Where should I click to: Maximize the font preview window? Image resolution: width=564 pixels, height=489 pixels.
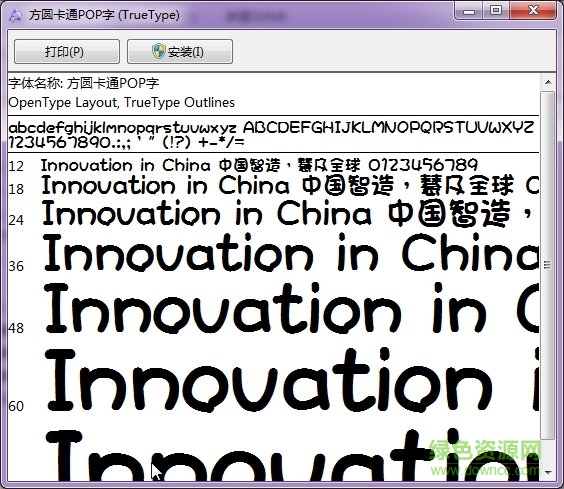(x=496, y=11)
